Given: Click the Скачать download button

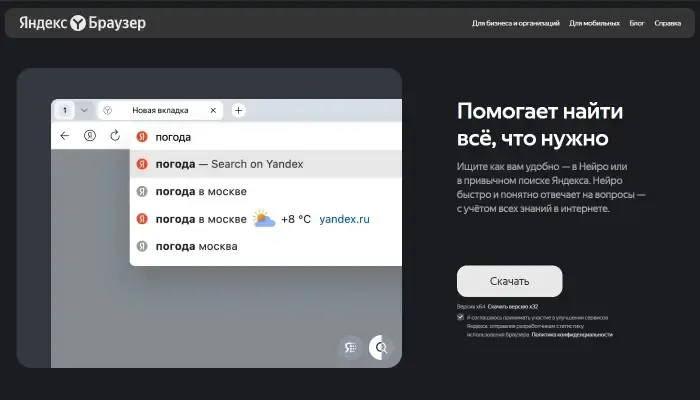Looking at the screenshot, I should 509,281.
